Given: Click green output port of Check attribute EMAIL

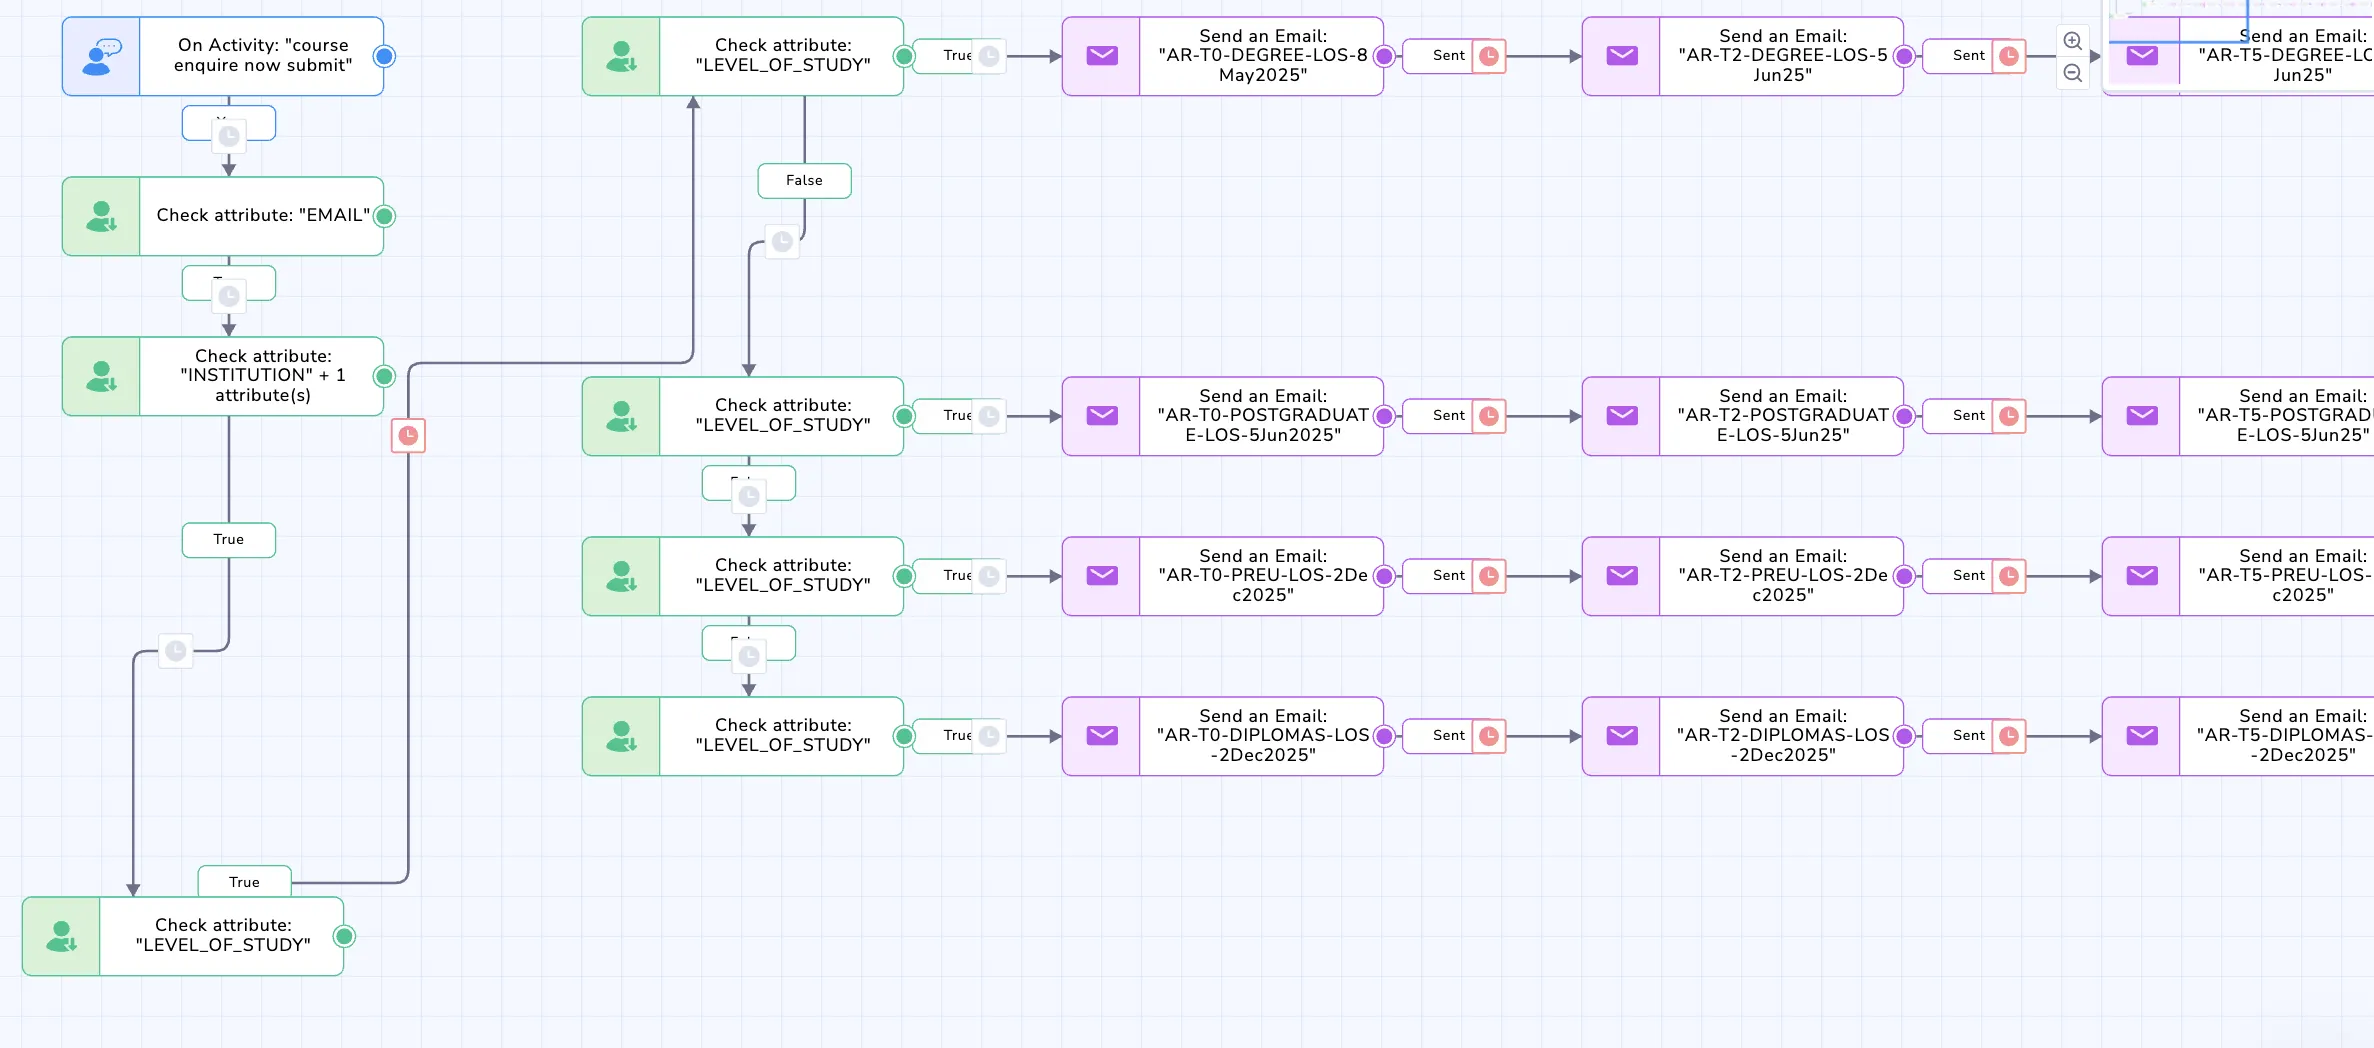Looking at the screenshot, I should tap(384, 216).
